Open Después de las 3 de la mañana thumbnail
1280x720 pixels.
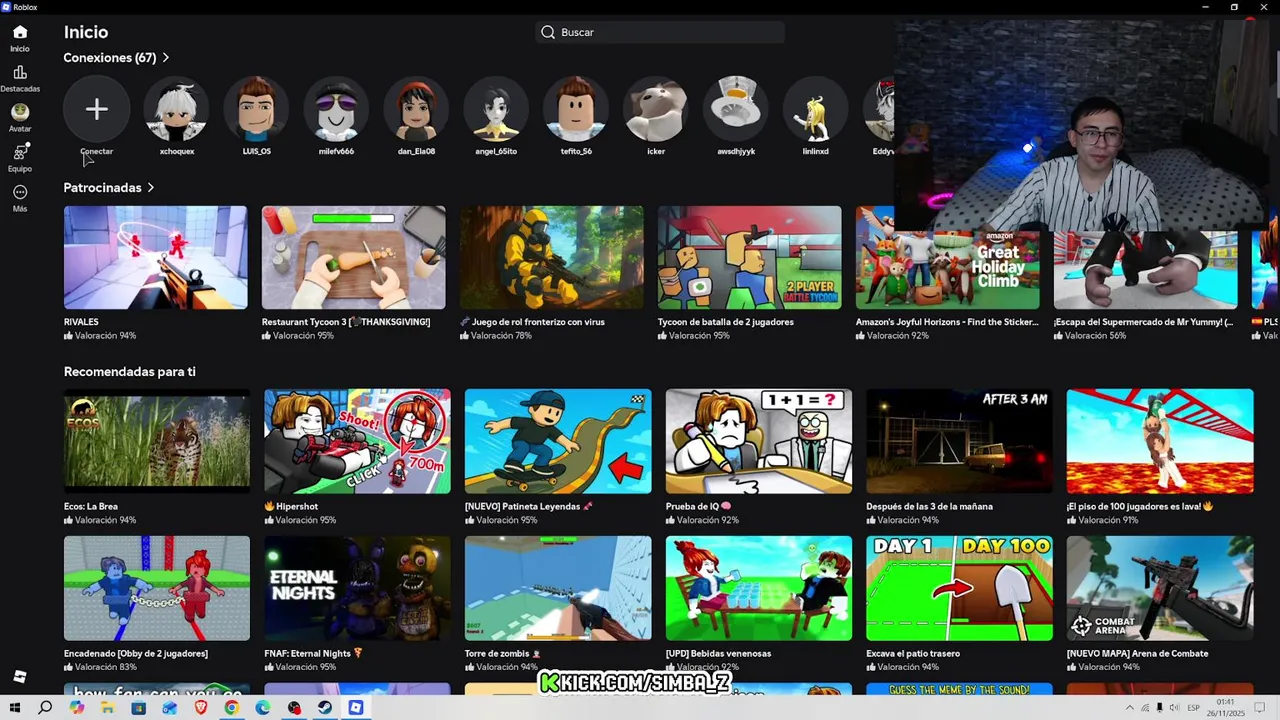959,441
